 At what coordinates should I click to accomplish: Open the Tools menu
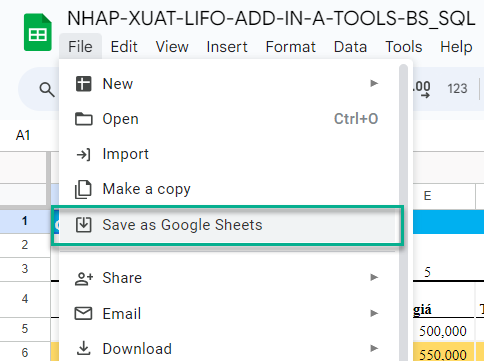404,47
